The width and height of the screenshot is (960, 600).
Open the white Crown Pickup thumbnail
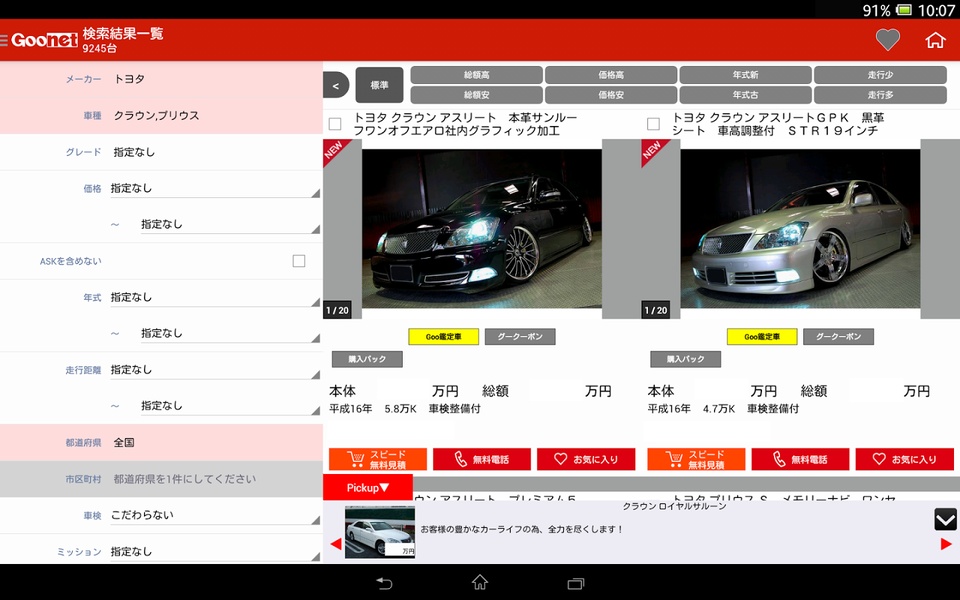380,532
